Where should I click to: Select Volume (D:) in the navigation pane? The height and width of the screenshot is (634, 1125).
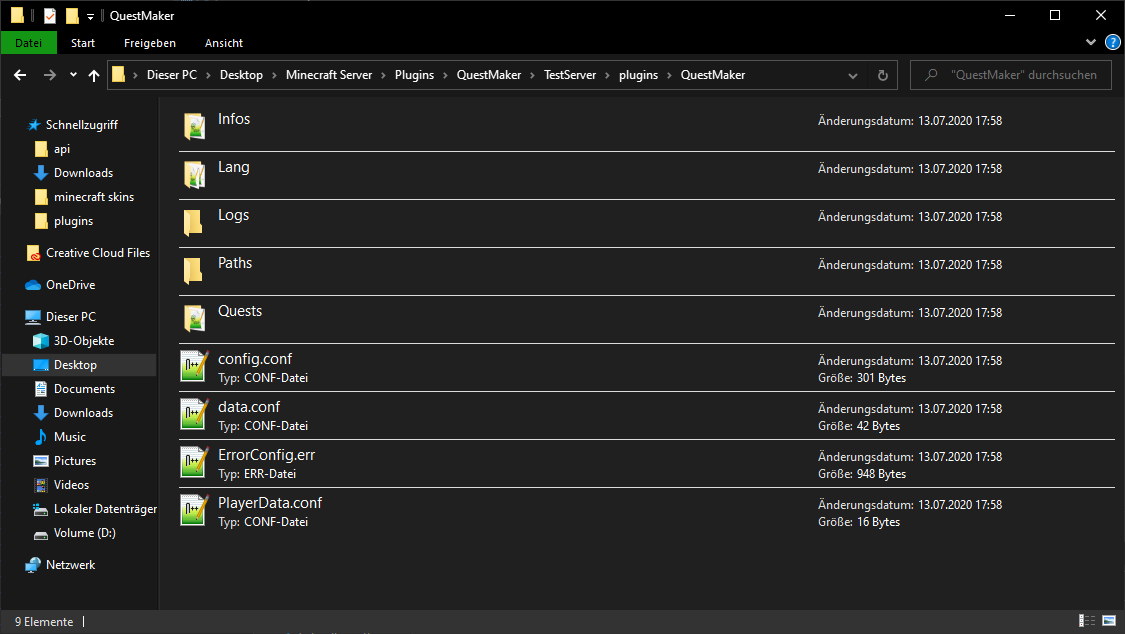pyautogui.click(x=84, y=533)
